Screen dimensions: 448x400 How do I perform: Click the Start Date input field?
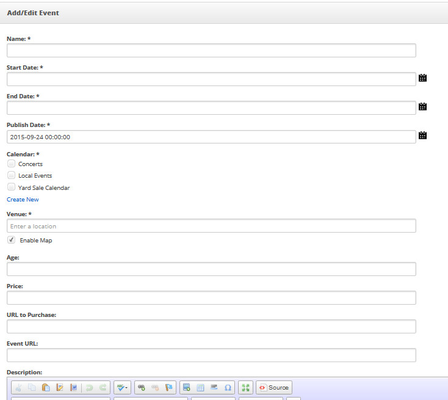211,79
